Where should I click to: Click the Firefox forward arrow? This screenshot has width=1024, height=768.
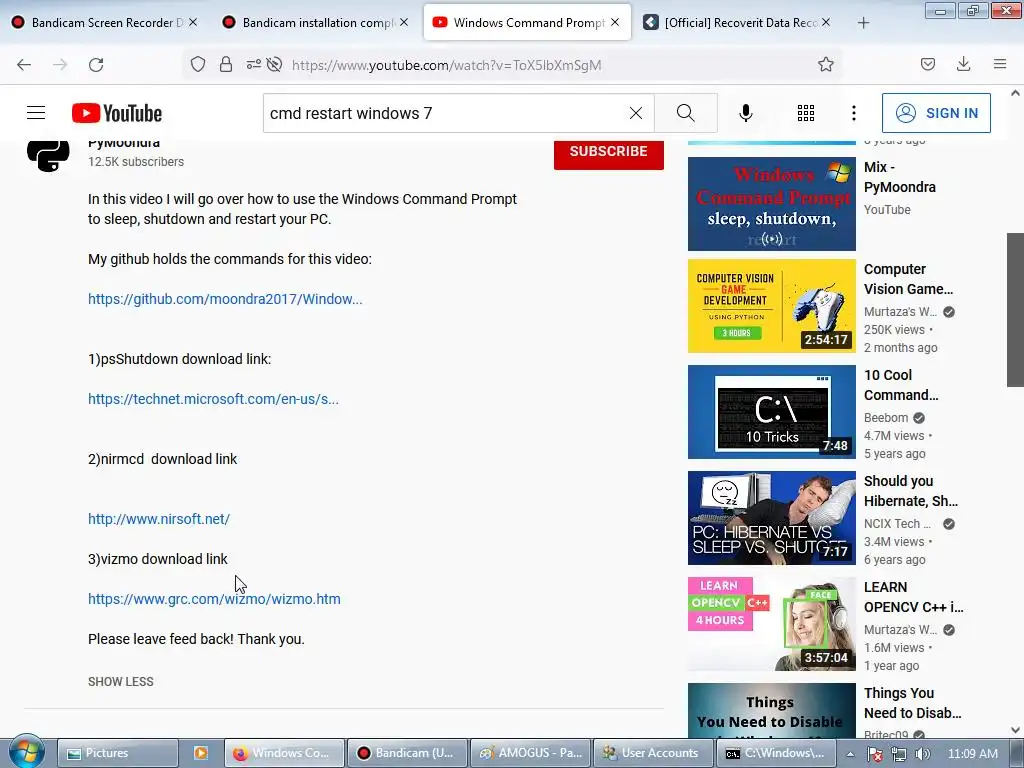click(x=60, y=65)
